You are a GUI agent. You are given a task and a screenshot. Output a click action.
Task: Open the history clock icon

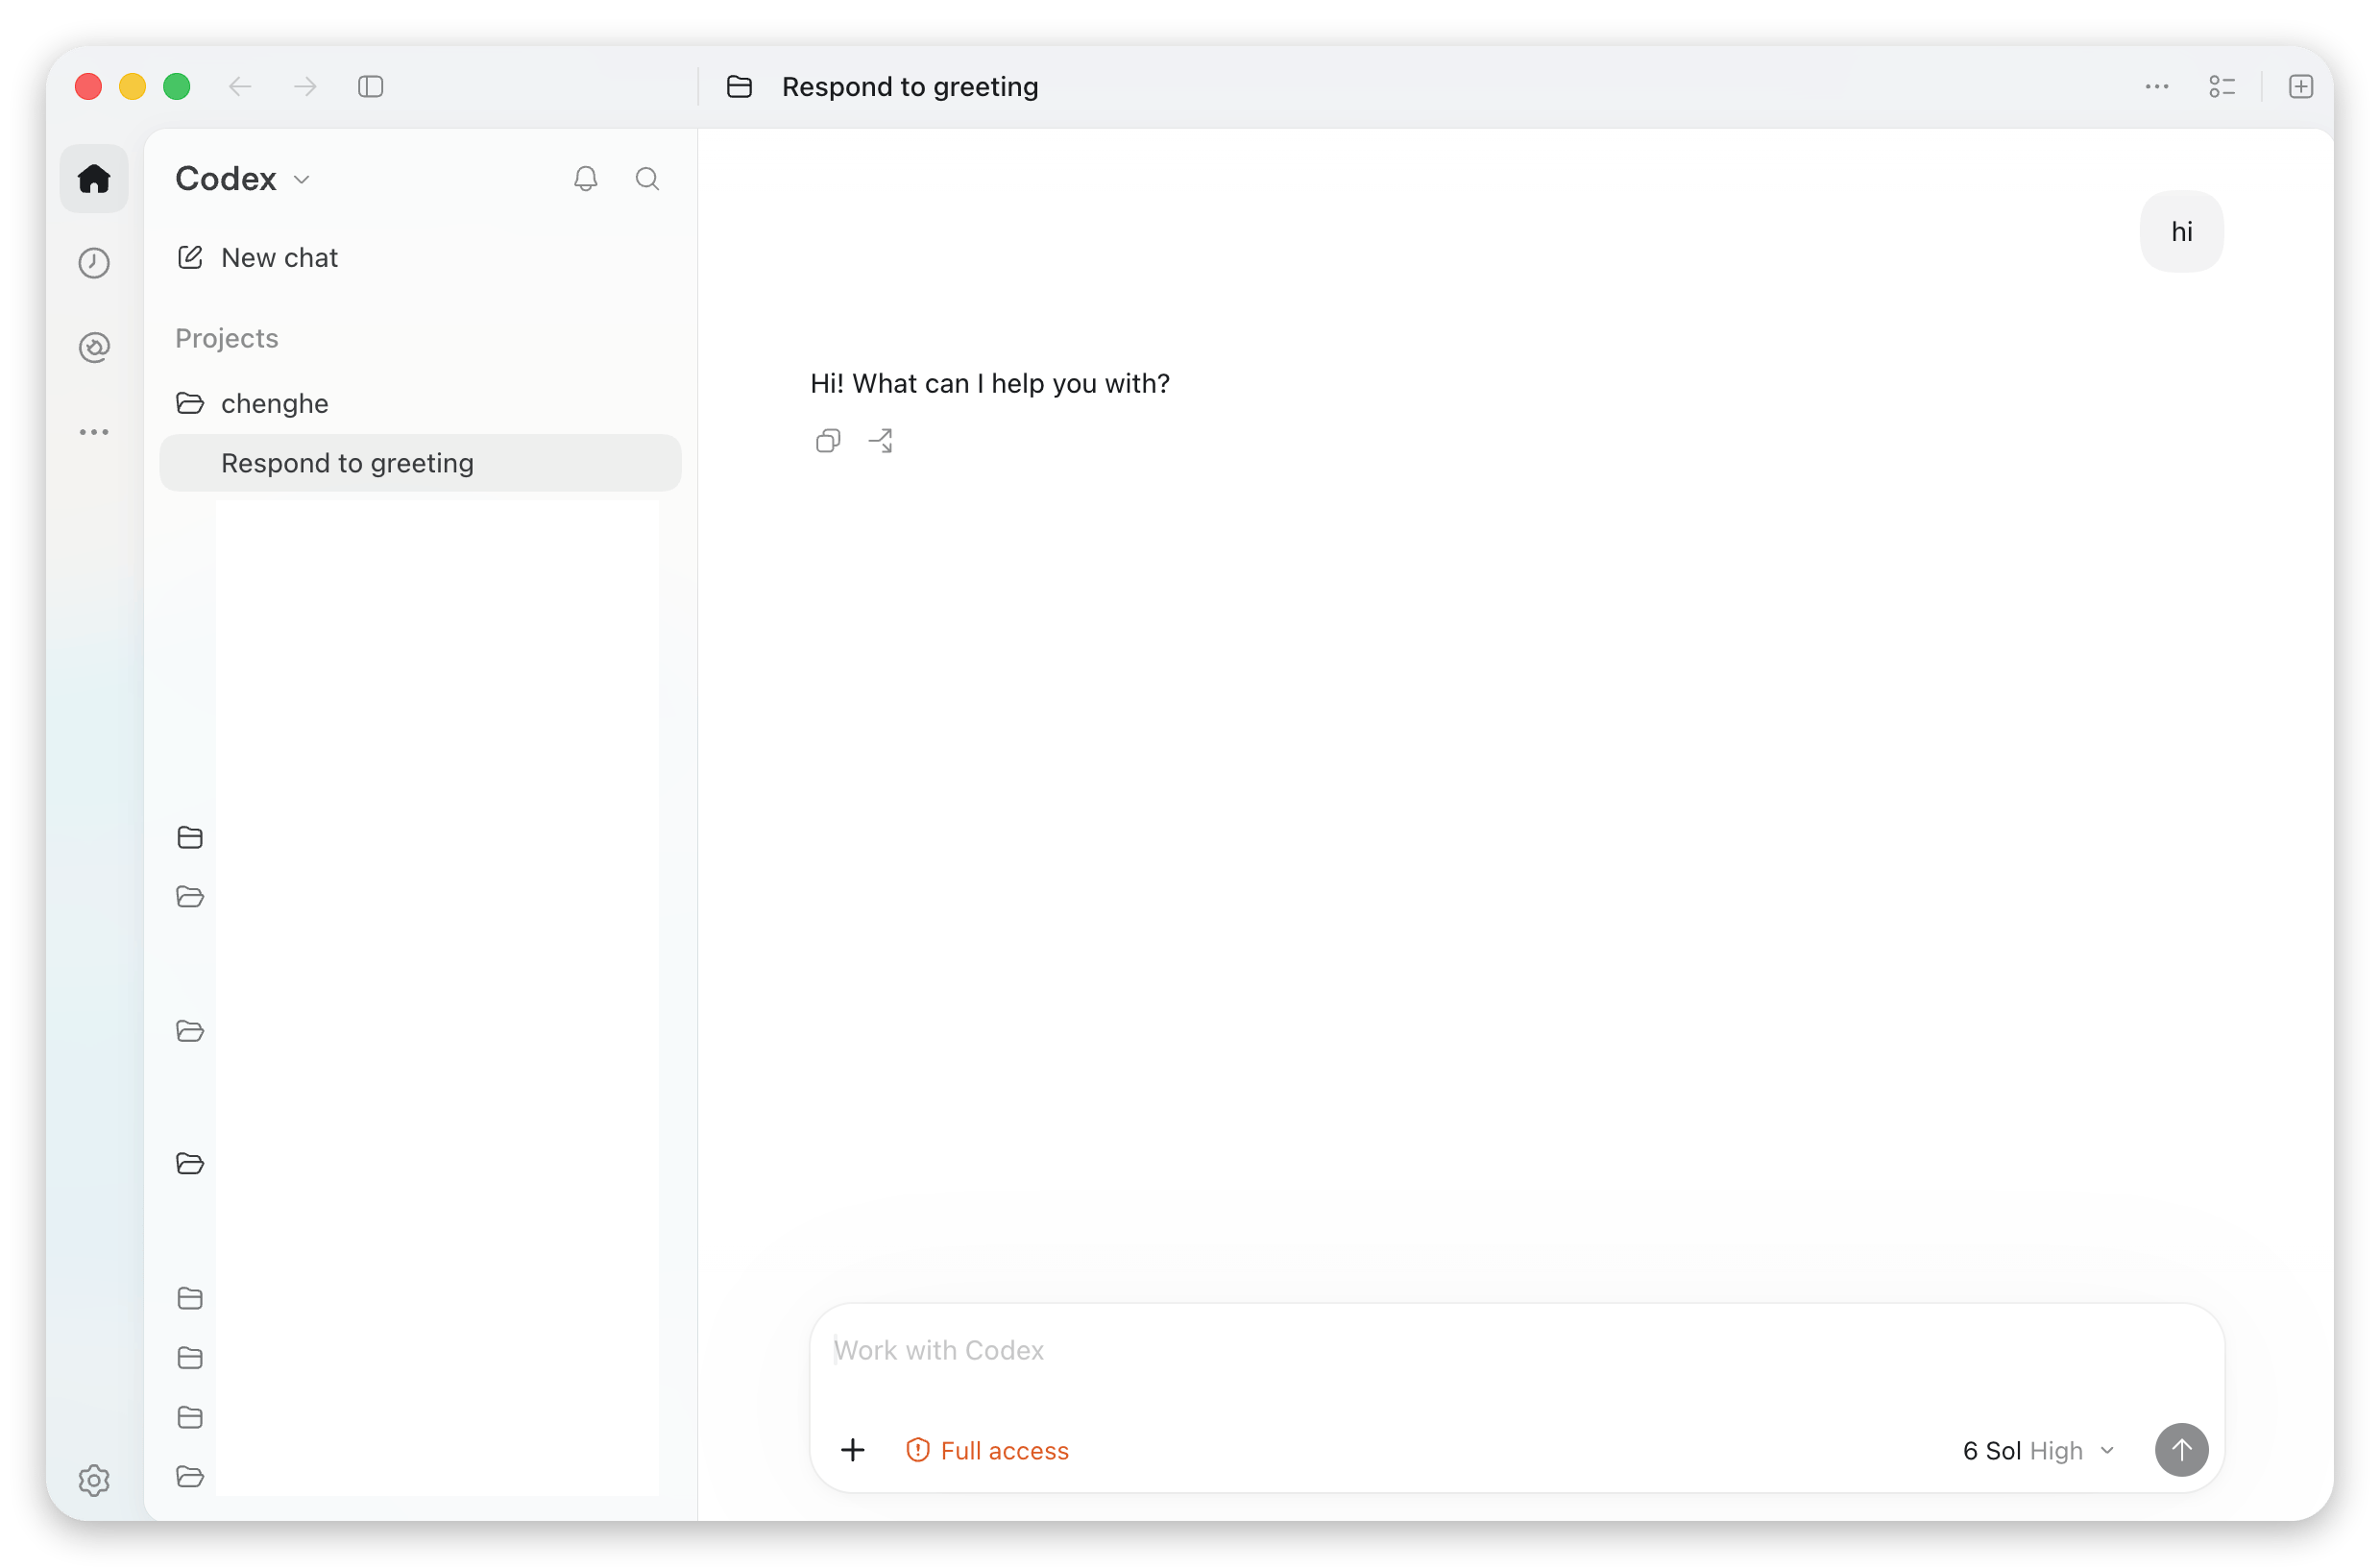pyautogui.click(x=94, y=263)
